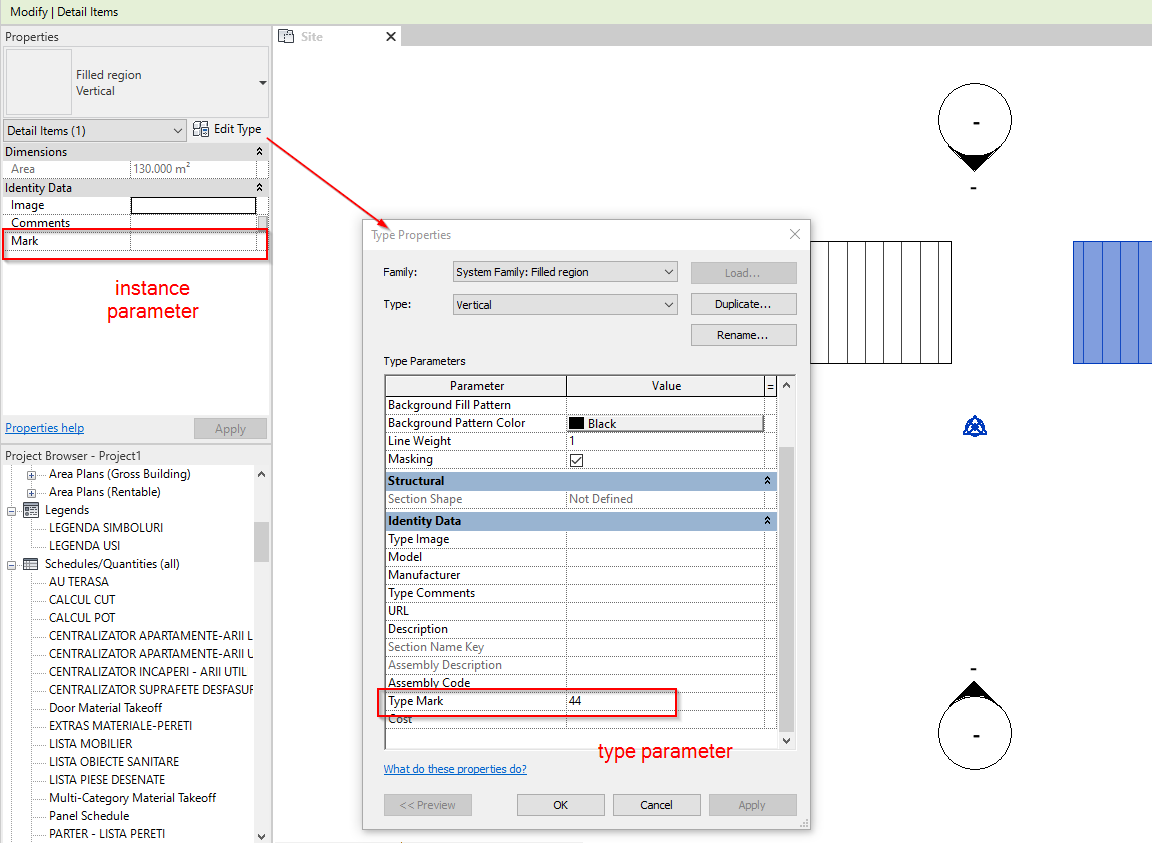Click the Edit Type icon in Properties palette
The width and height of the screenshot is (1152, 843).
(x=199, y=128)
